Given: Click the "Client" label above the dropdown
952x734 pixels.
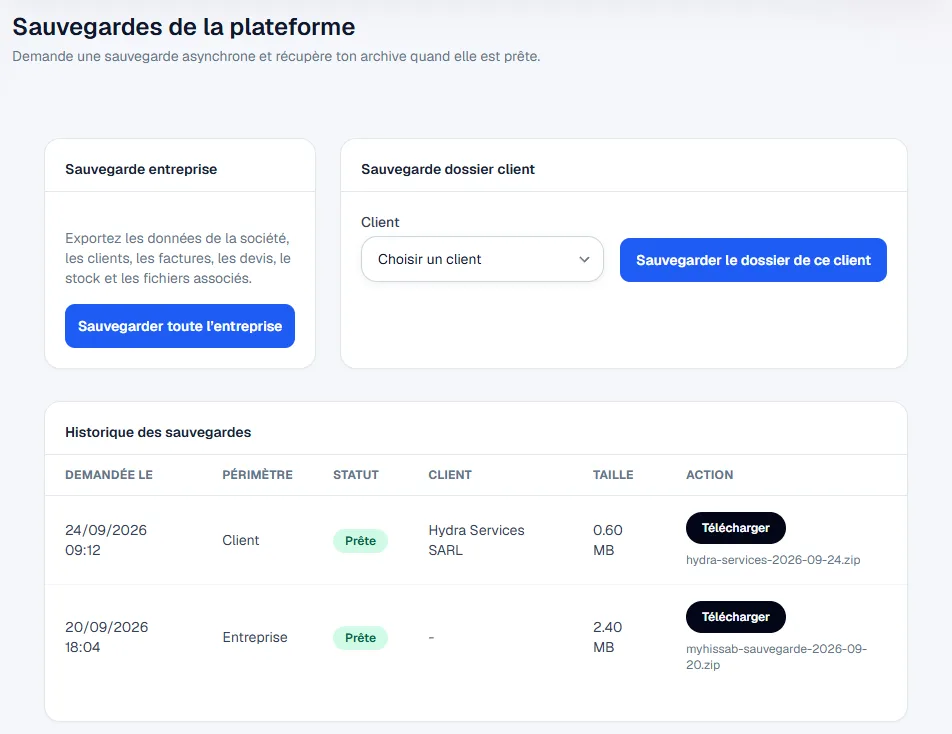Looking at the screenshot, I should pos(380,222).
